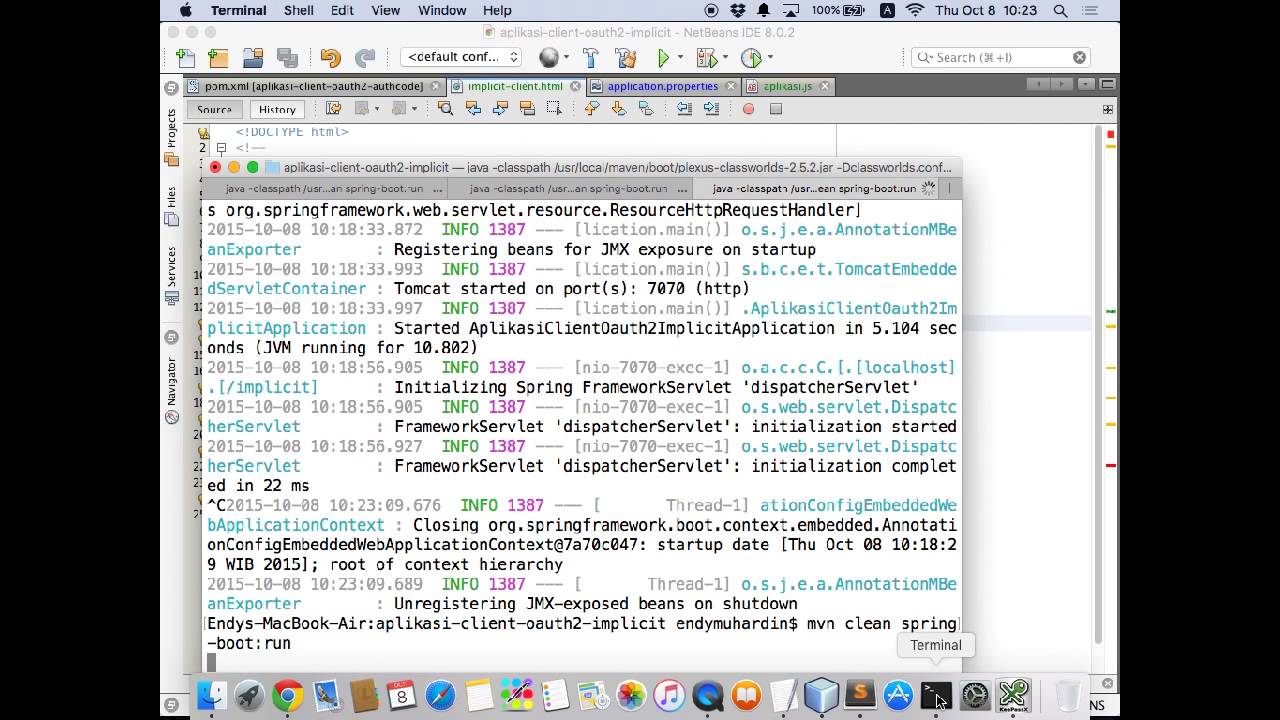The height and width of the screenshot is (720, 1280).
Task: Stop macro recording with the square icon
Action: [x=775, y=108]
